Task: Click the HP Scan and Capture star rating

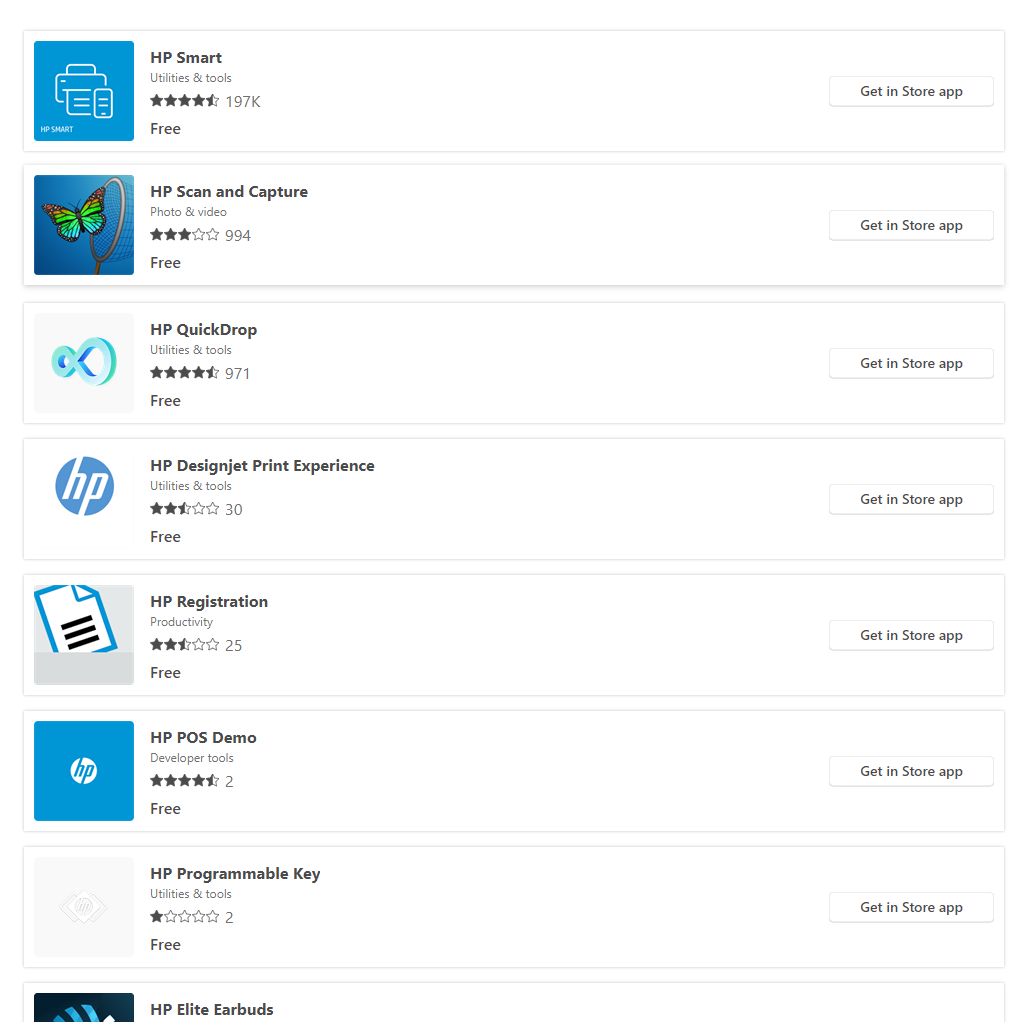Action: 184,235
